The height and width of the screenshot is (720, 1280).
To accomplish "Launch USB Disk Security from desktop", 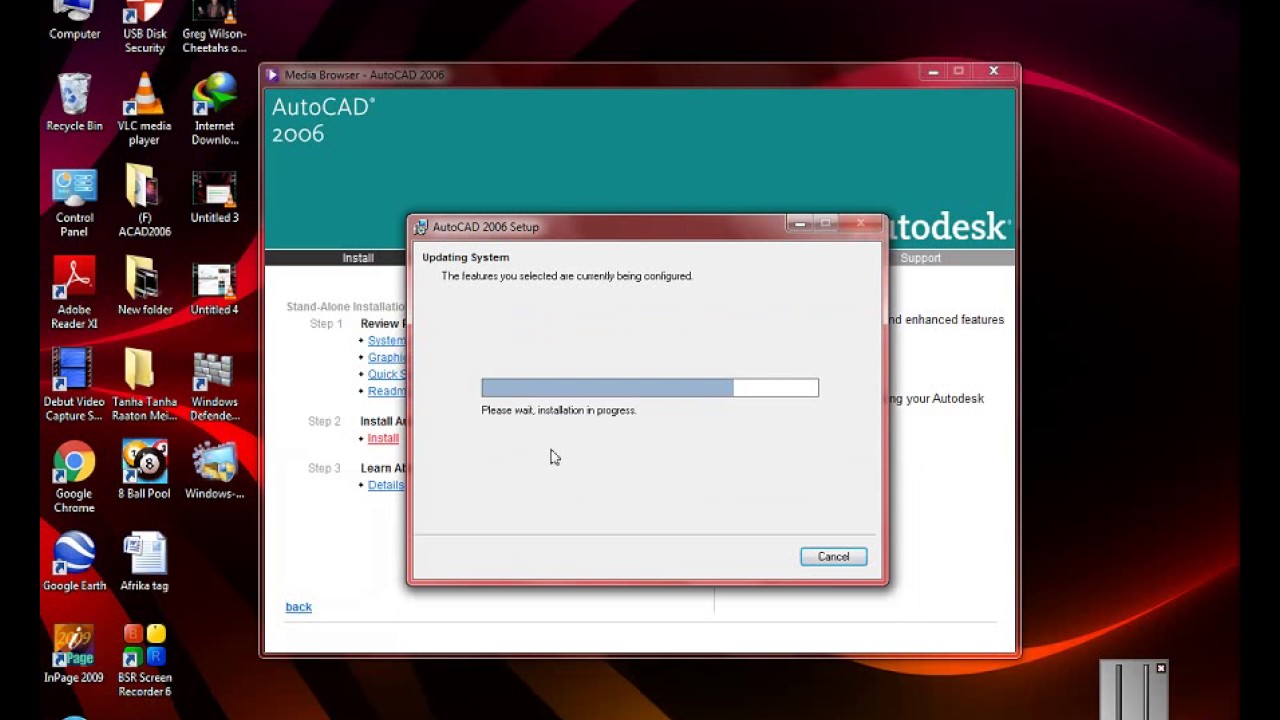I will click(144, 28).
